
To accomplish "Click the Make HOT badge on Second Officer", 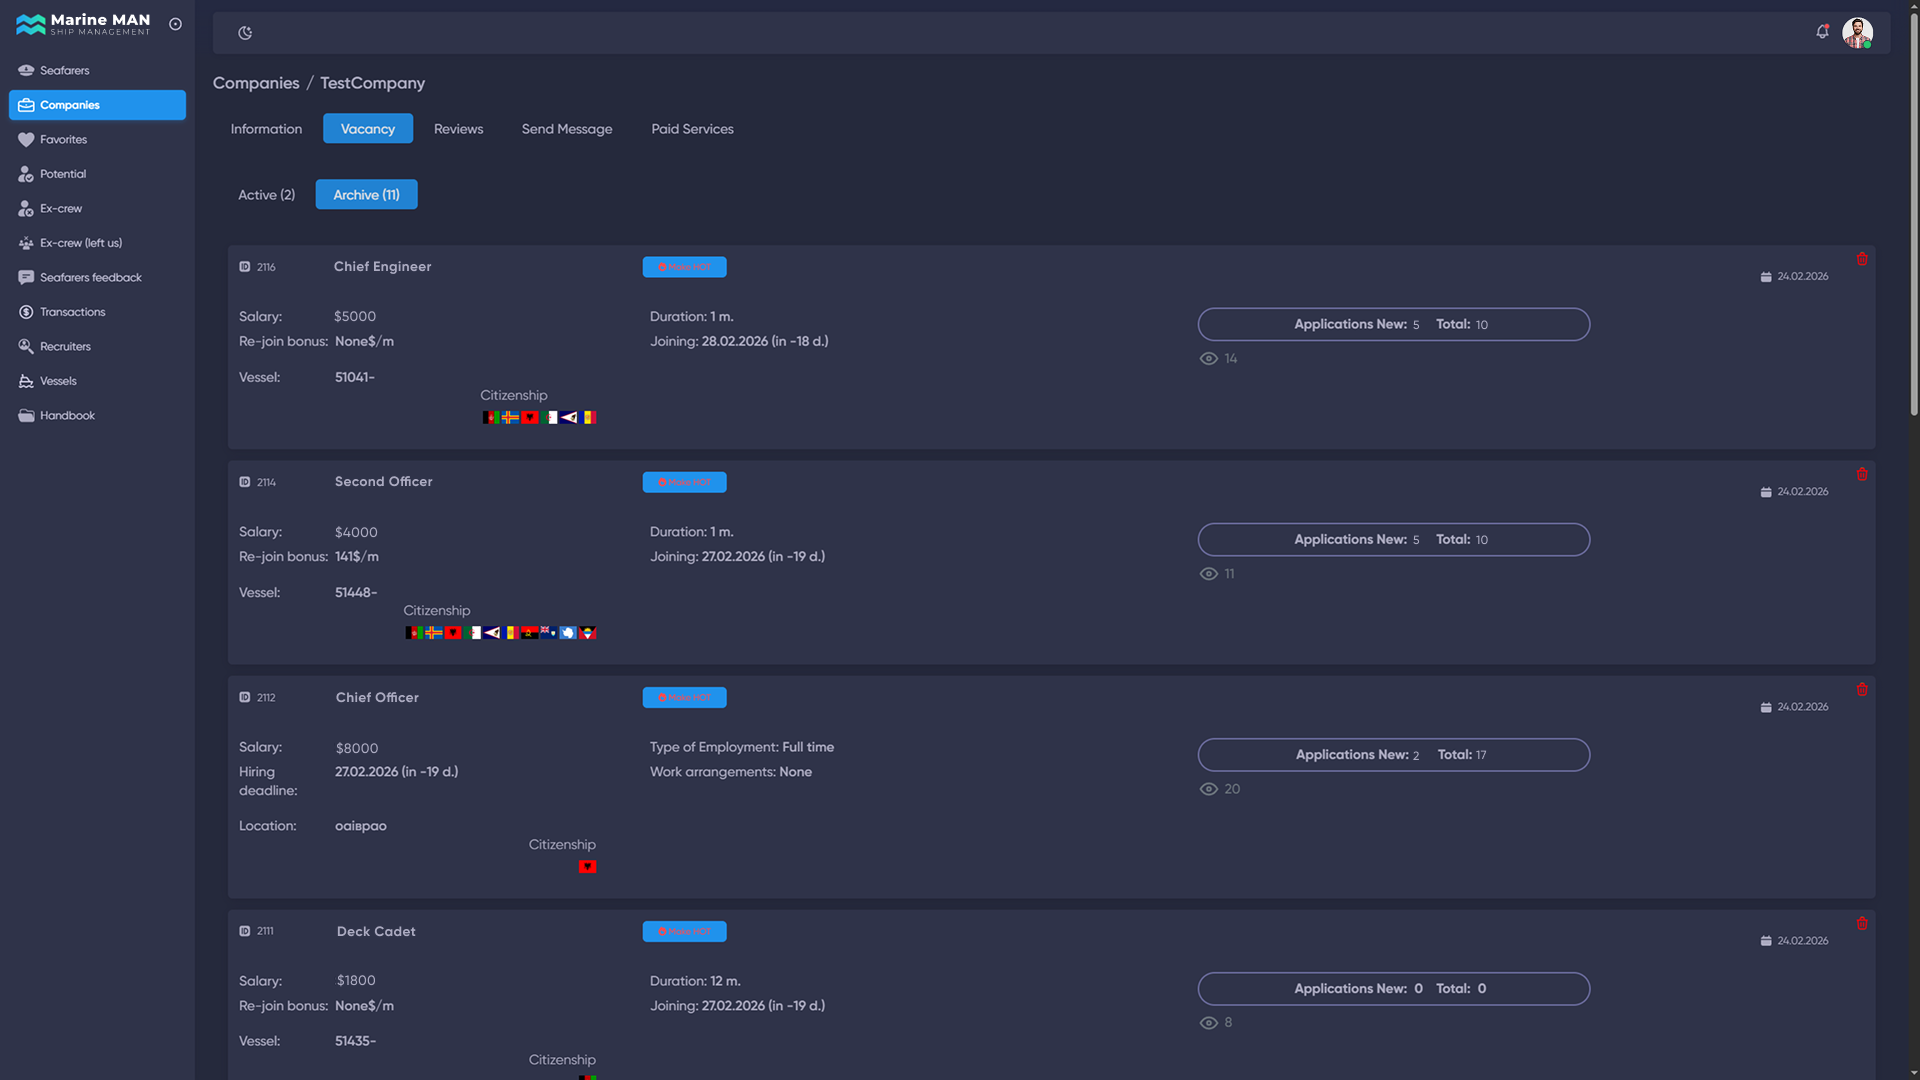I will click(685, 482).
